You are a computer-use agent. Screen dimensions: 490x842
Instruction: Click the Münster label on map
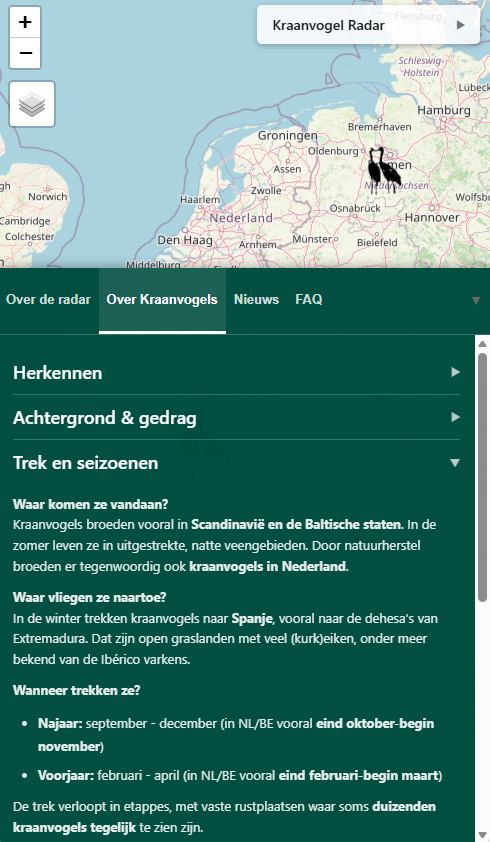(x=312, y=239)
